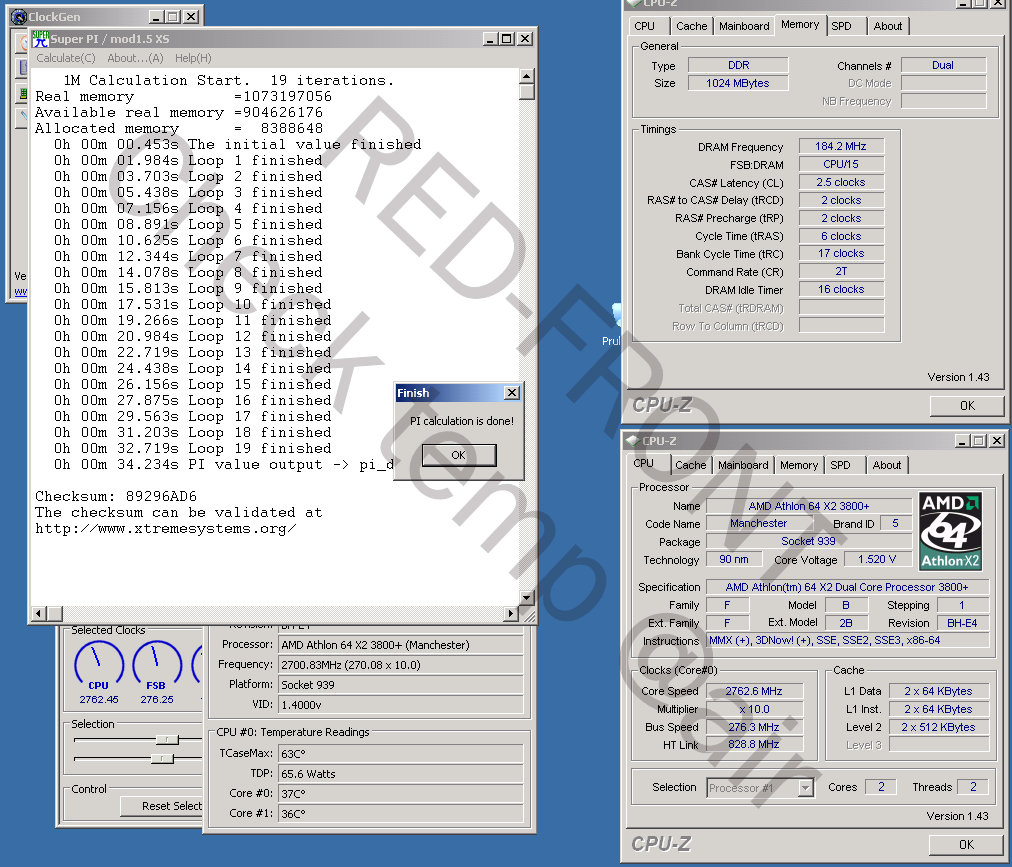The image size is (1012, 867).
Task: Adjust the lower ClockGen Selection slider
Action: 162,759
